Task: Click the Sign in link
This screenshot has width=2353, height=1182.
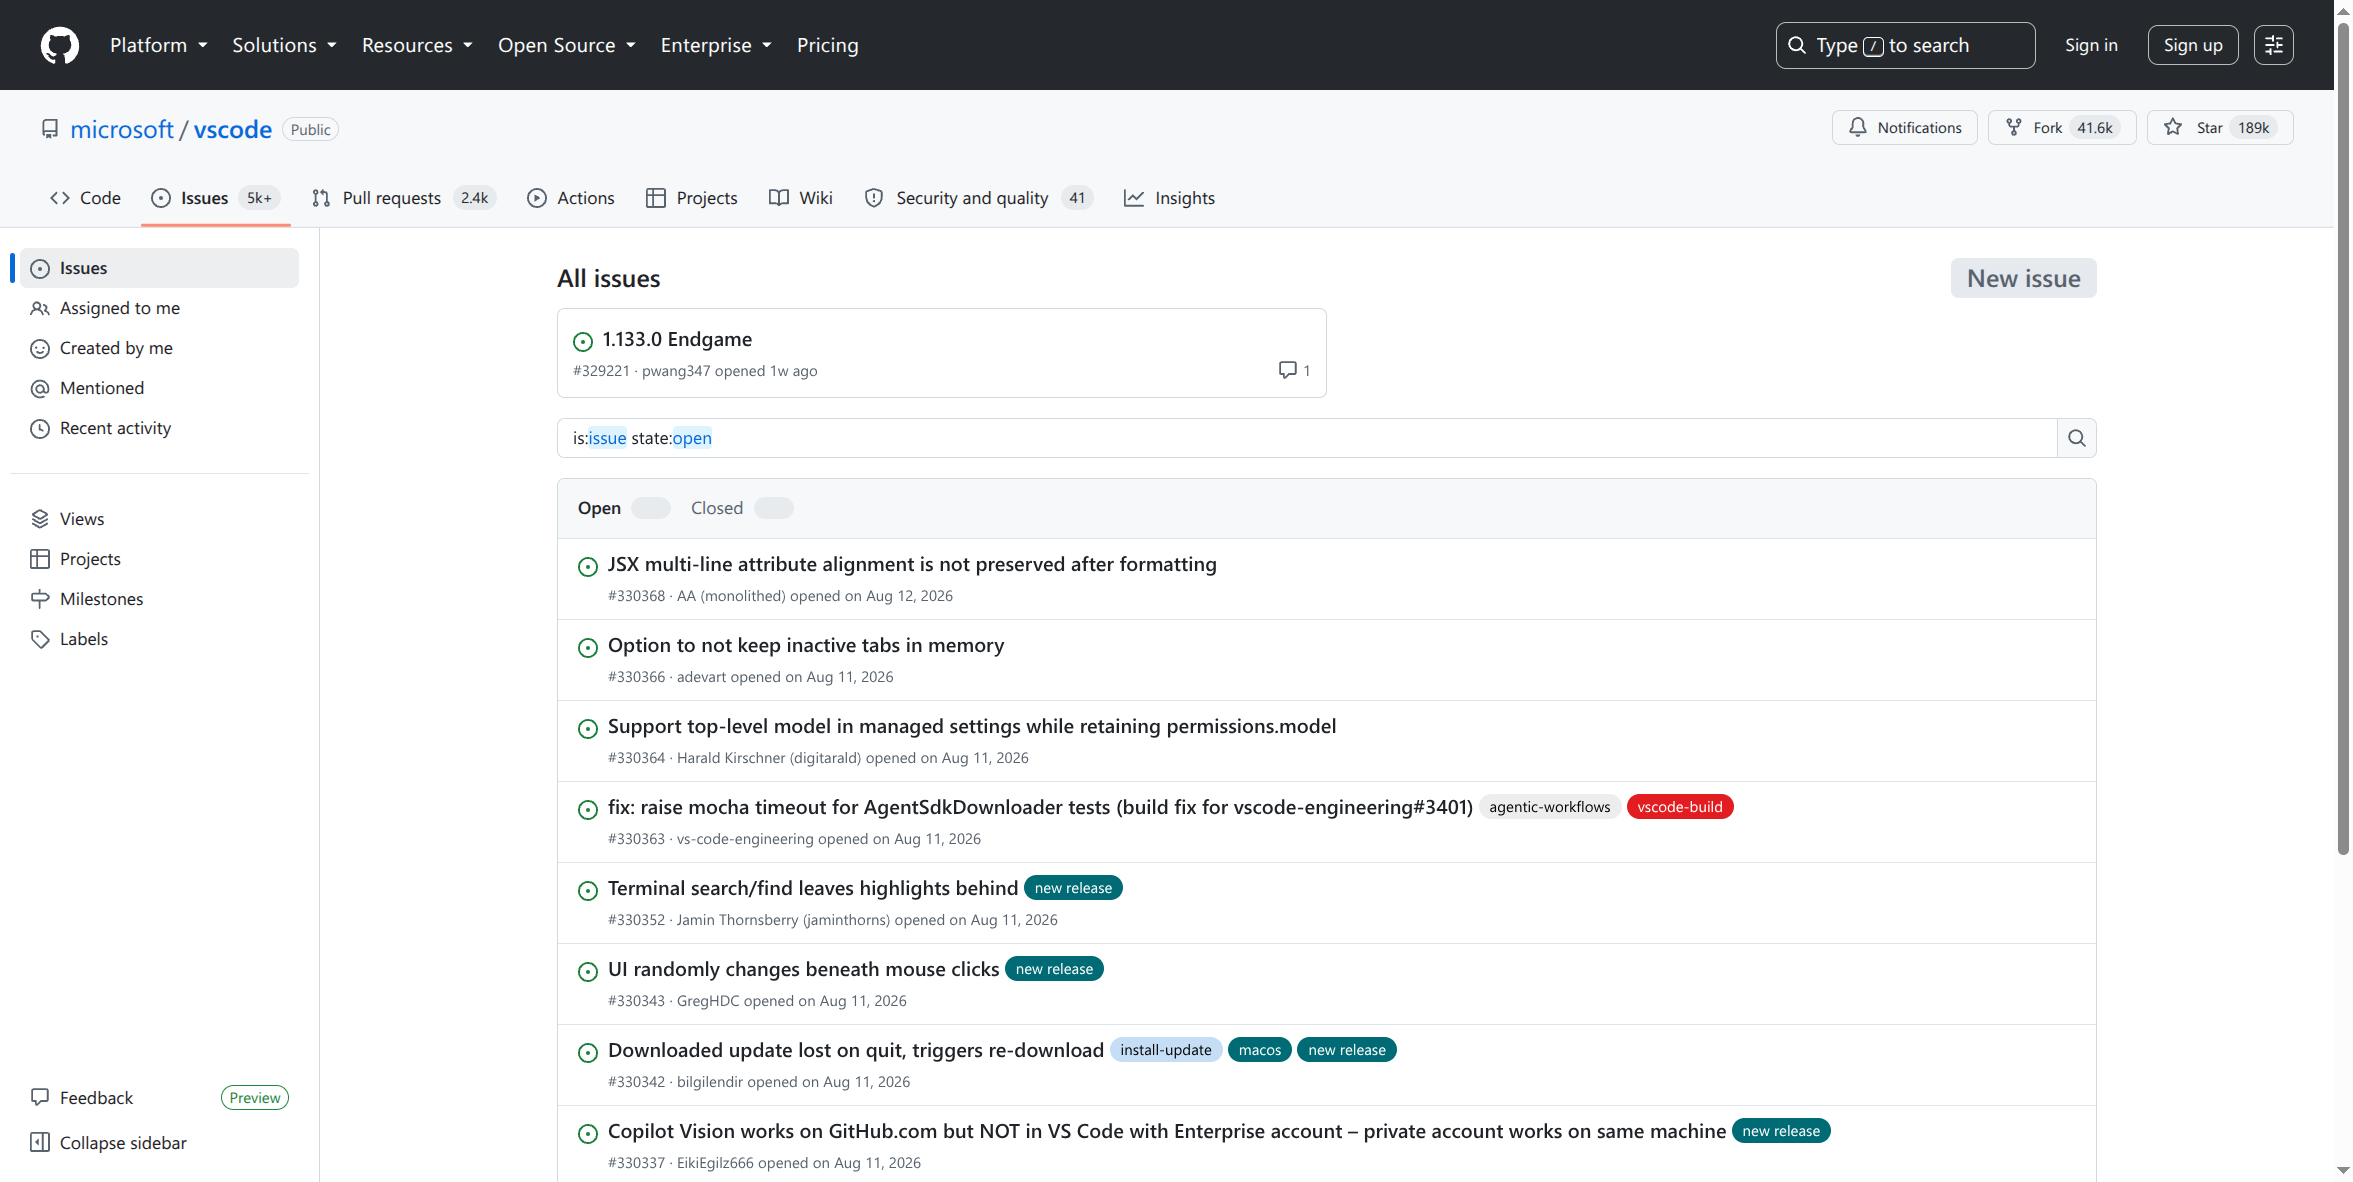Action: [2091, 45]
